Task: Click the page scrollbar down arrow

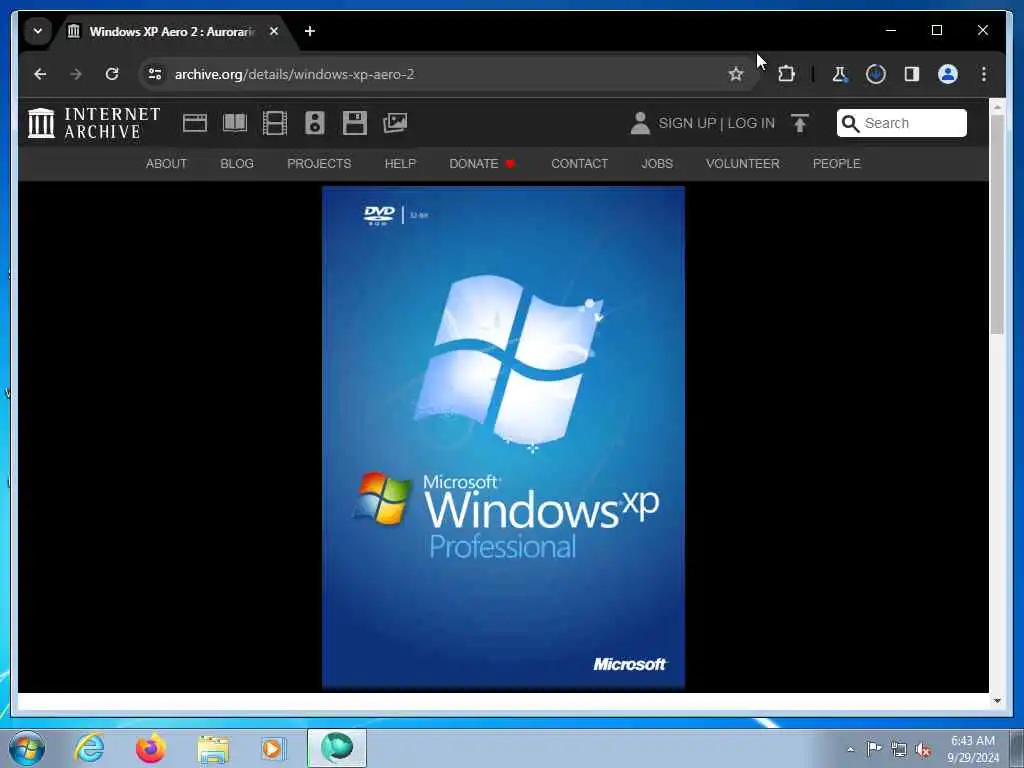Action: pos(997,700)
